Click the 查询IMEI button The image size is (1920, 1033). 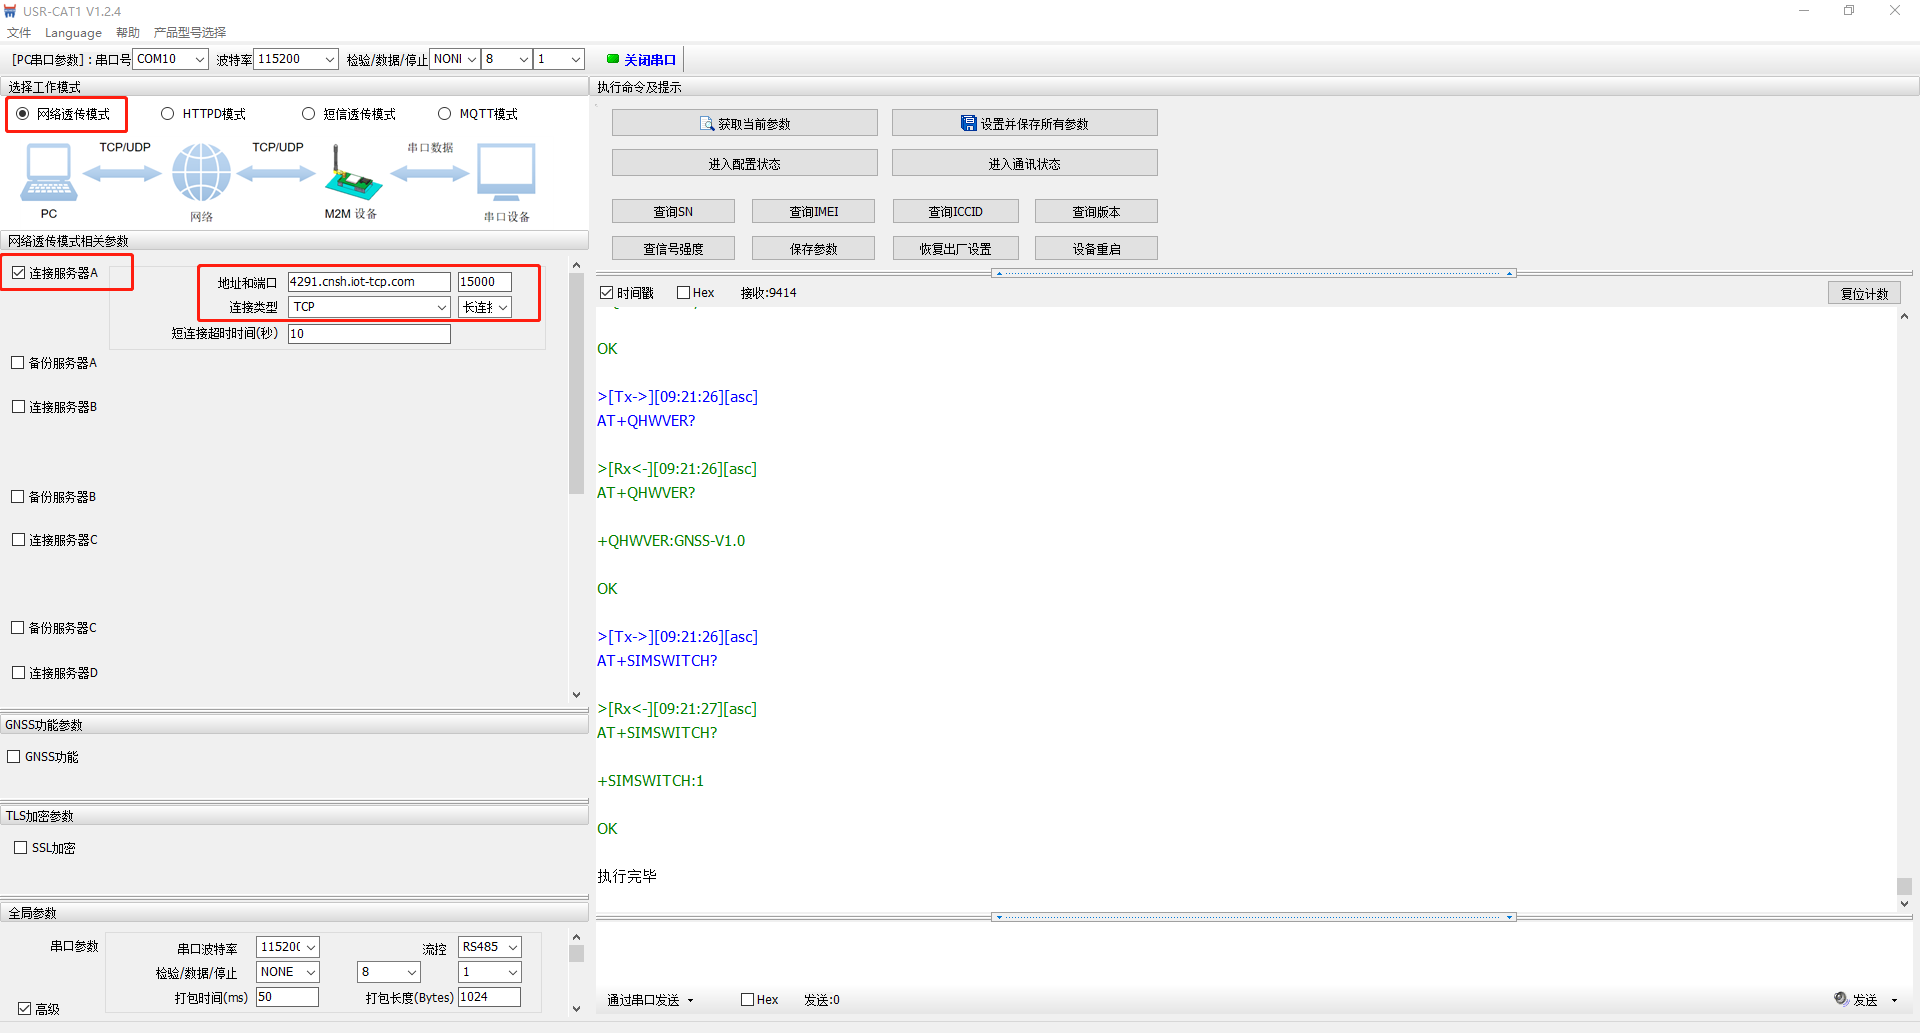click(813, 212)
